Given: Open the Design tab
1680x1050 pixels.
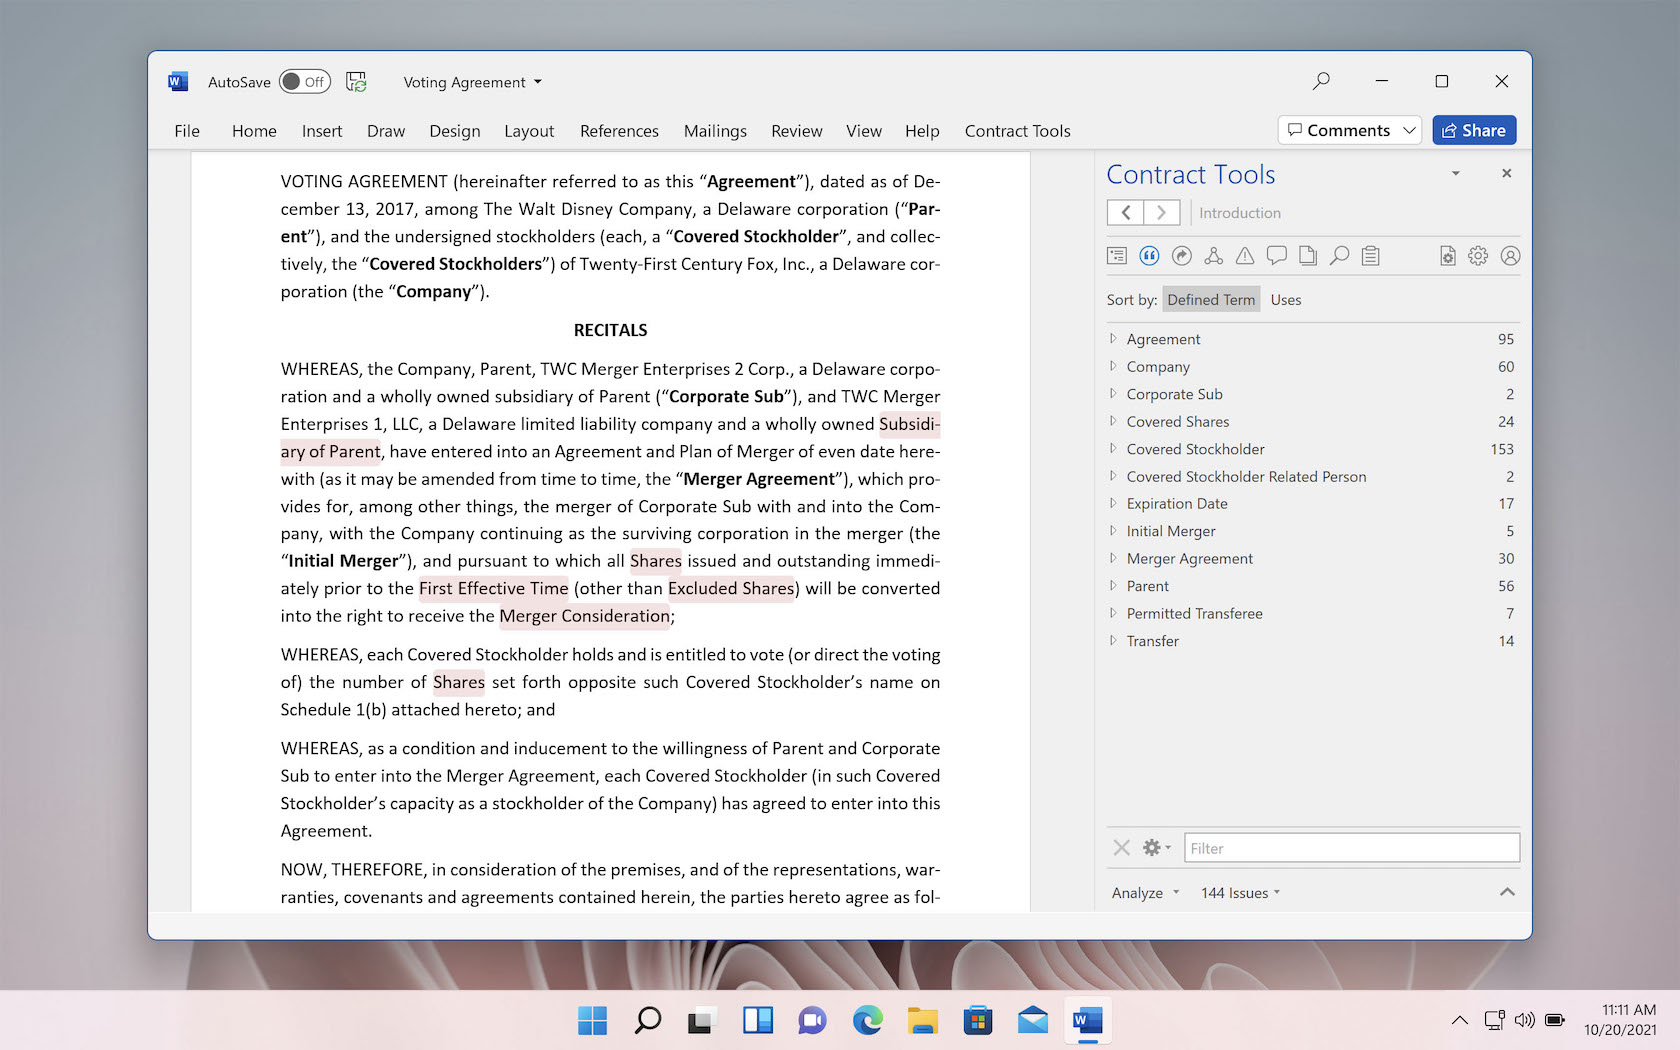Looking at the screenshot, I should (x=455, y=131).
